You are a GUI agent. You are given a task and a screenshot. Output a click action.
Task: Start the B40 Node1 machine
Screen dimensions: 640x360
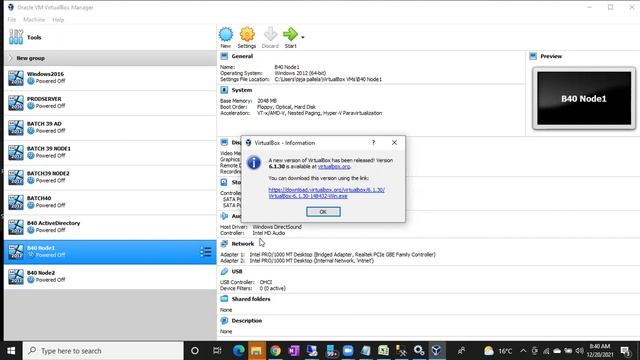click(290, 38)
